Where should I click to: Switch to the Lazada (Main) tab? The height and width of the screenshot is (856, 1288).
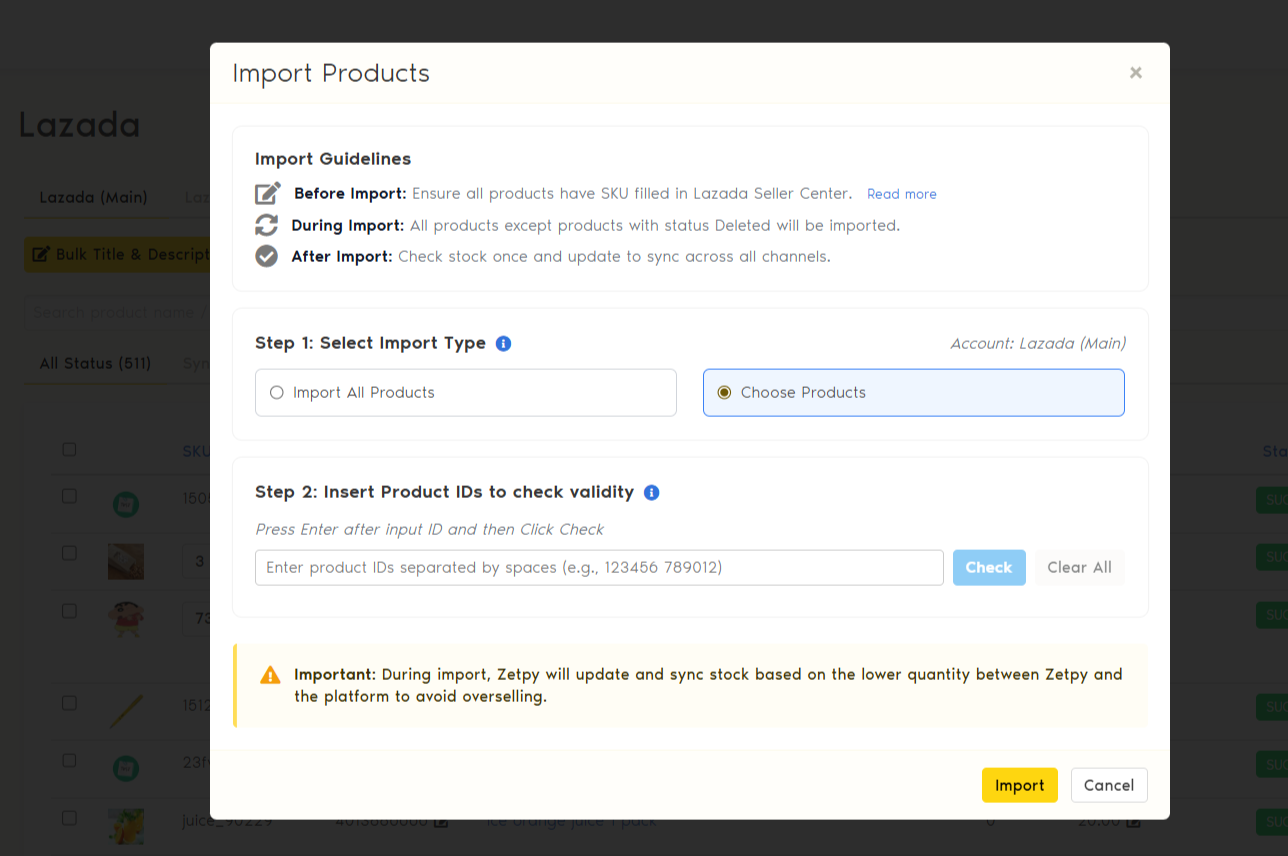pyautogui.click(x=93, y=197)
